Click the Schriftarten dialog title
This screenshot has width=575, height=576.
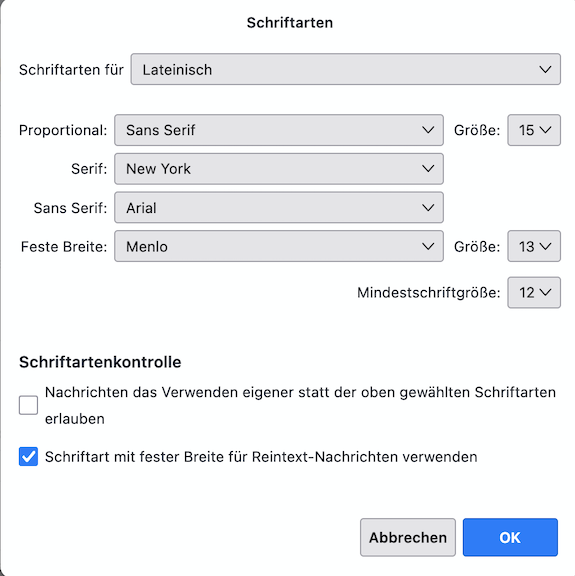(290, 23)
